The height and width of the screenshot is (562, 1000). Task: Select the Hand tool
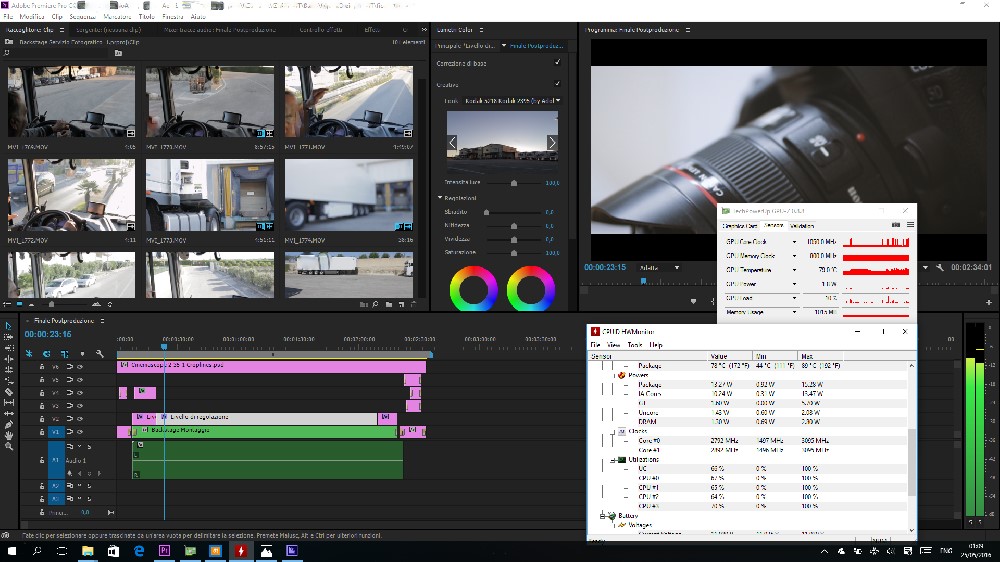pyautogui.click(x=9, y=436)
